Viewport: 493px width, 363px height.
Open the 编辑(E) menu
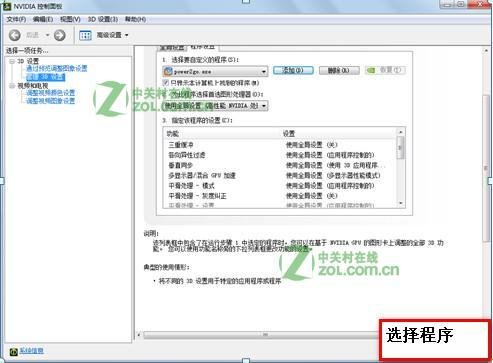pos(43,19)
